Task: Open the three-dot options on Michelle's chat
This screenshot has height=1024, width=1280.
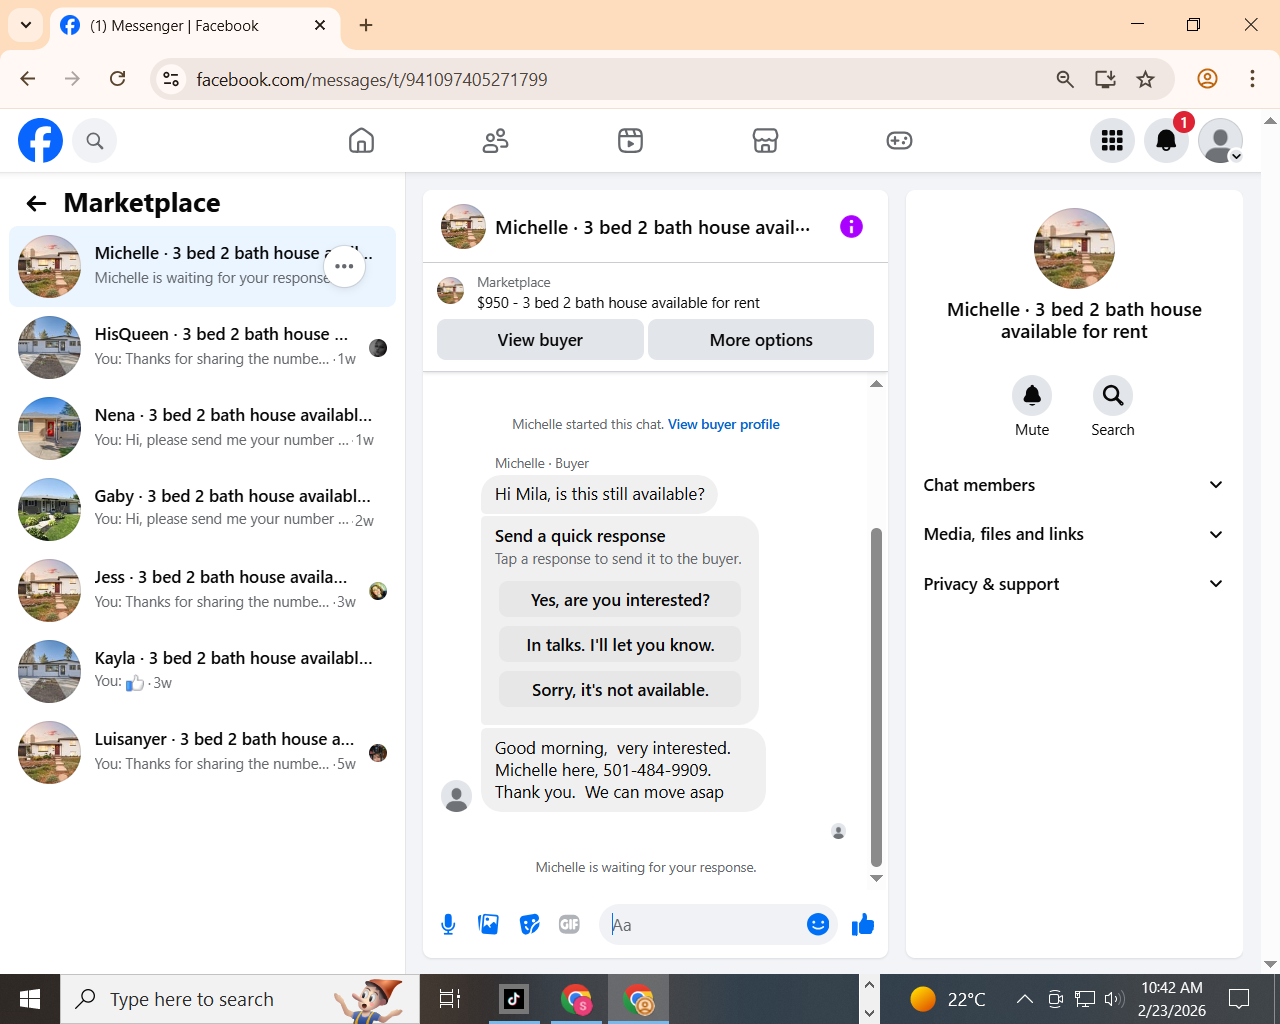Action: click(x=344, y=266)
